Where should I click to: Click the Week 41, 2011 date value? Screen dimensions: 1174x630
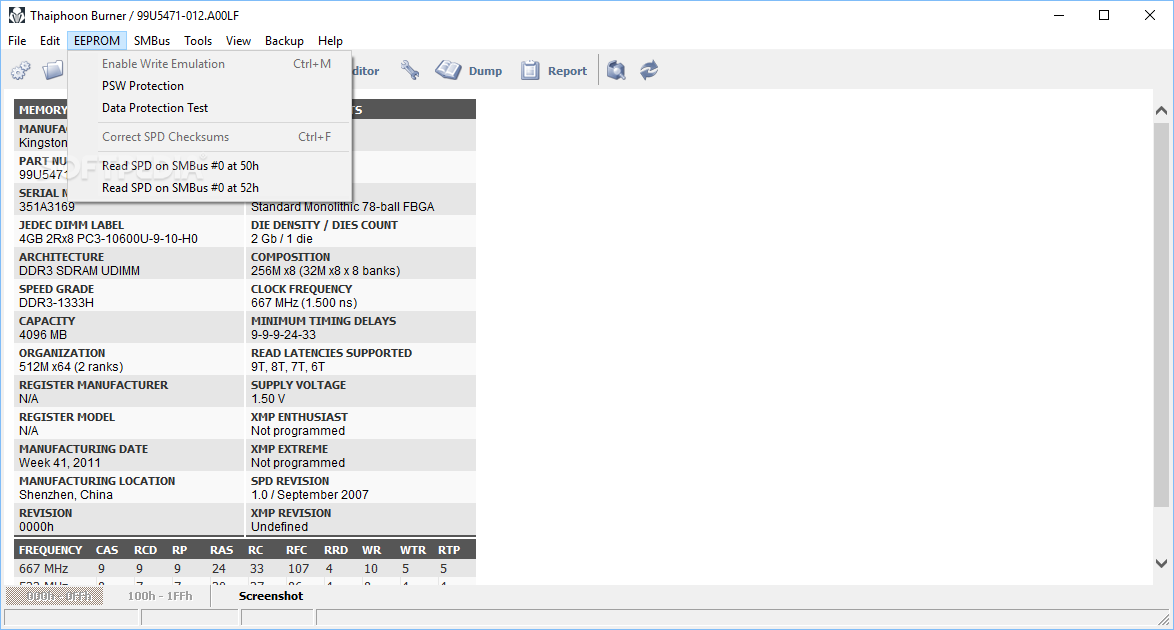[60, 463]
